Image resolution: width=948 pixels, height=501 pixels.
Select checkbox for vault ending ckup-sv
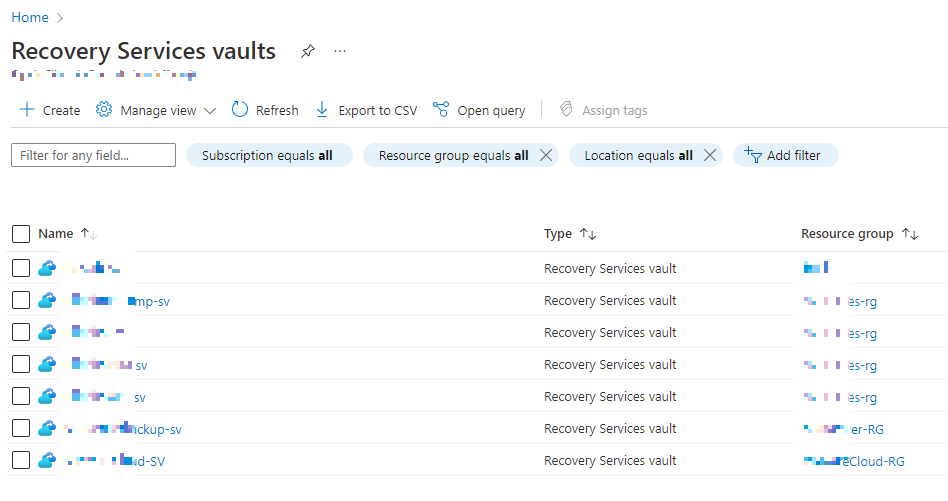(21, 428)
